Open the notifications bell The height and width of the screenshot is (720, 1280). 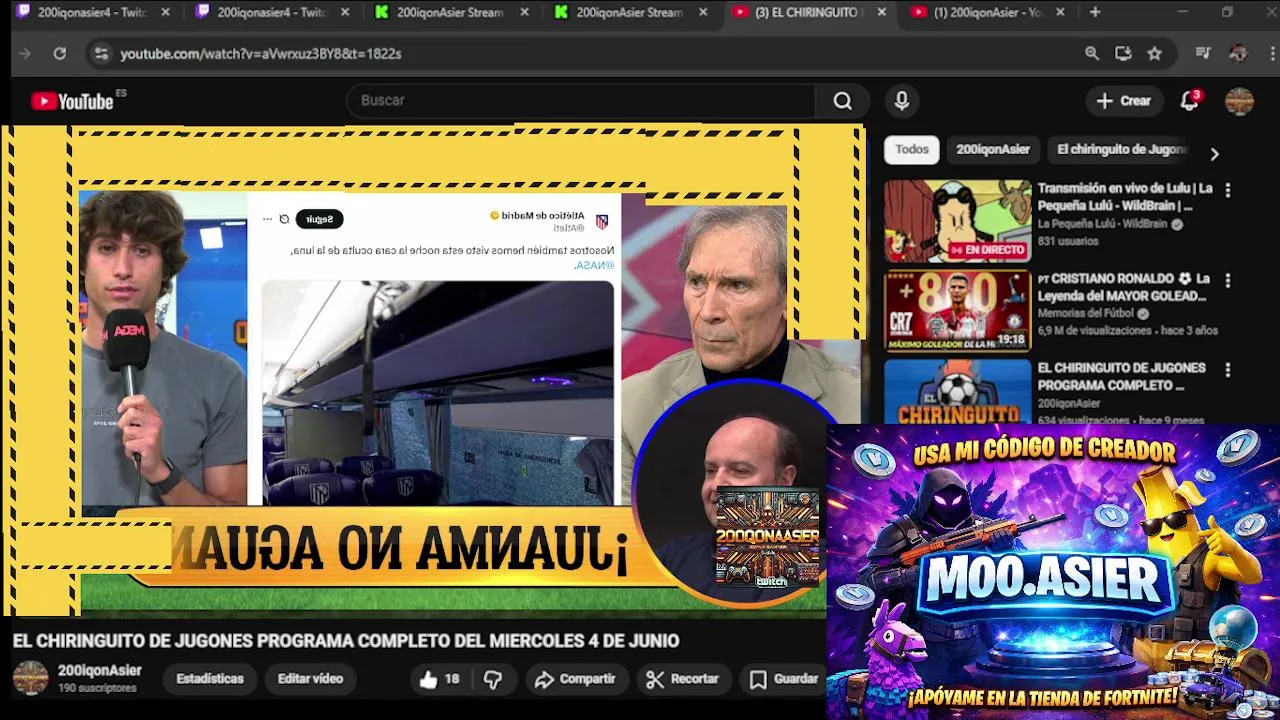tap(1189, 101)
